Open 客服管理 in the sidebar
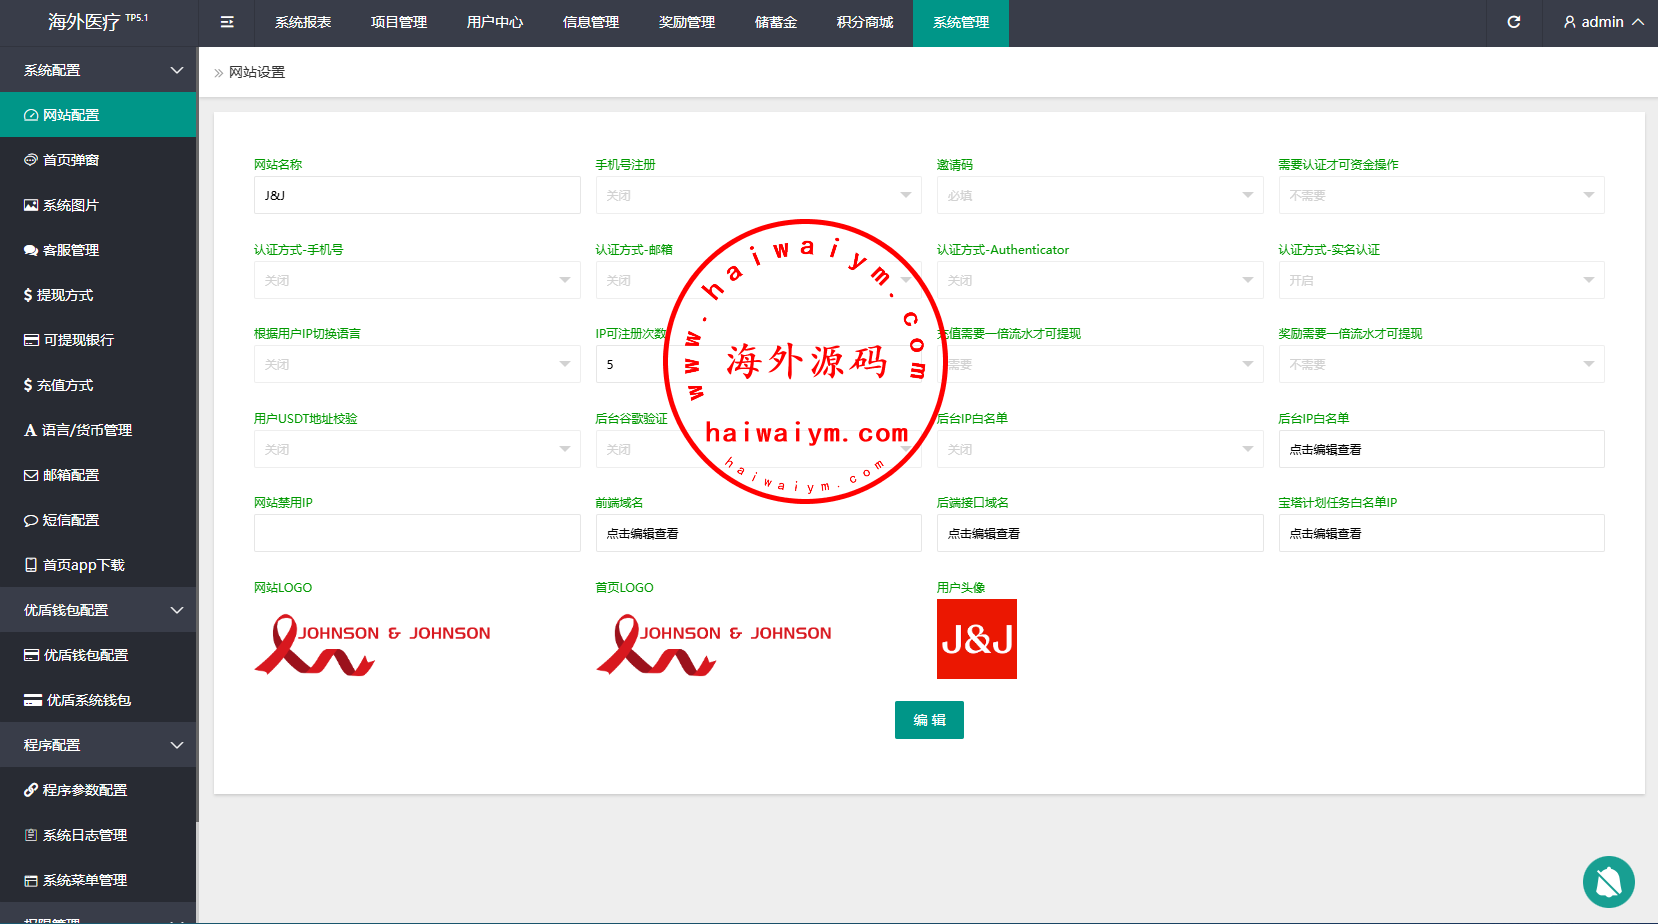Screen dimensions: 1658x924 (98, 250)
